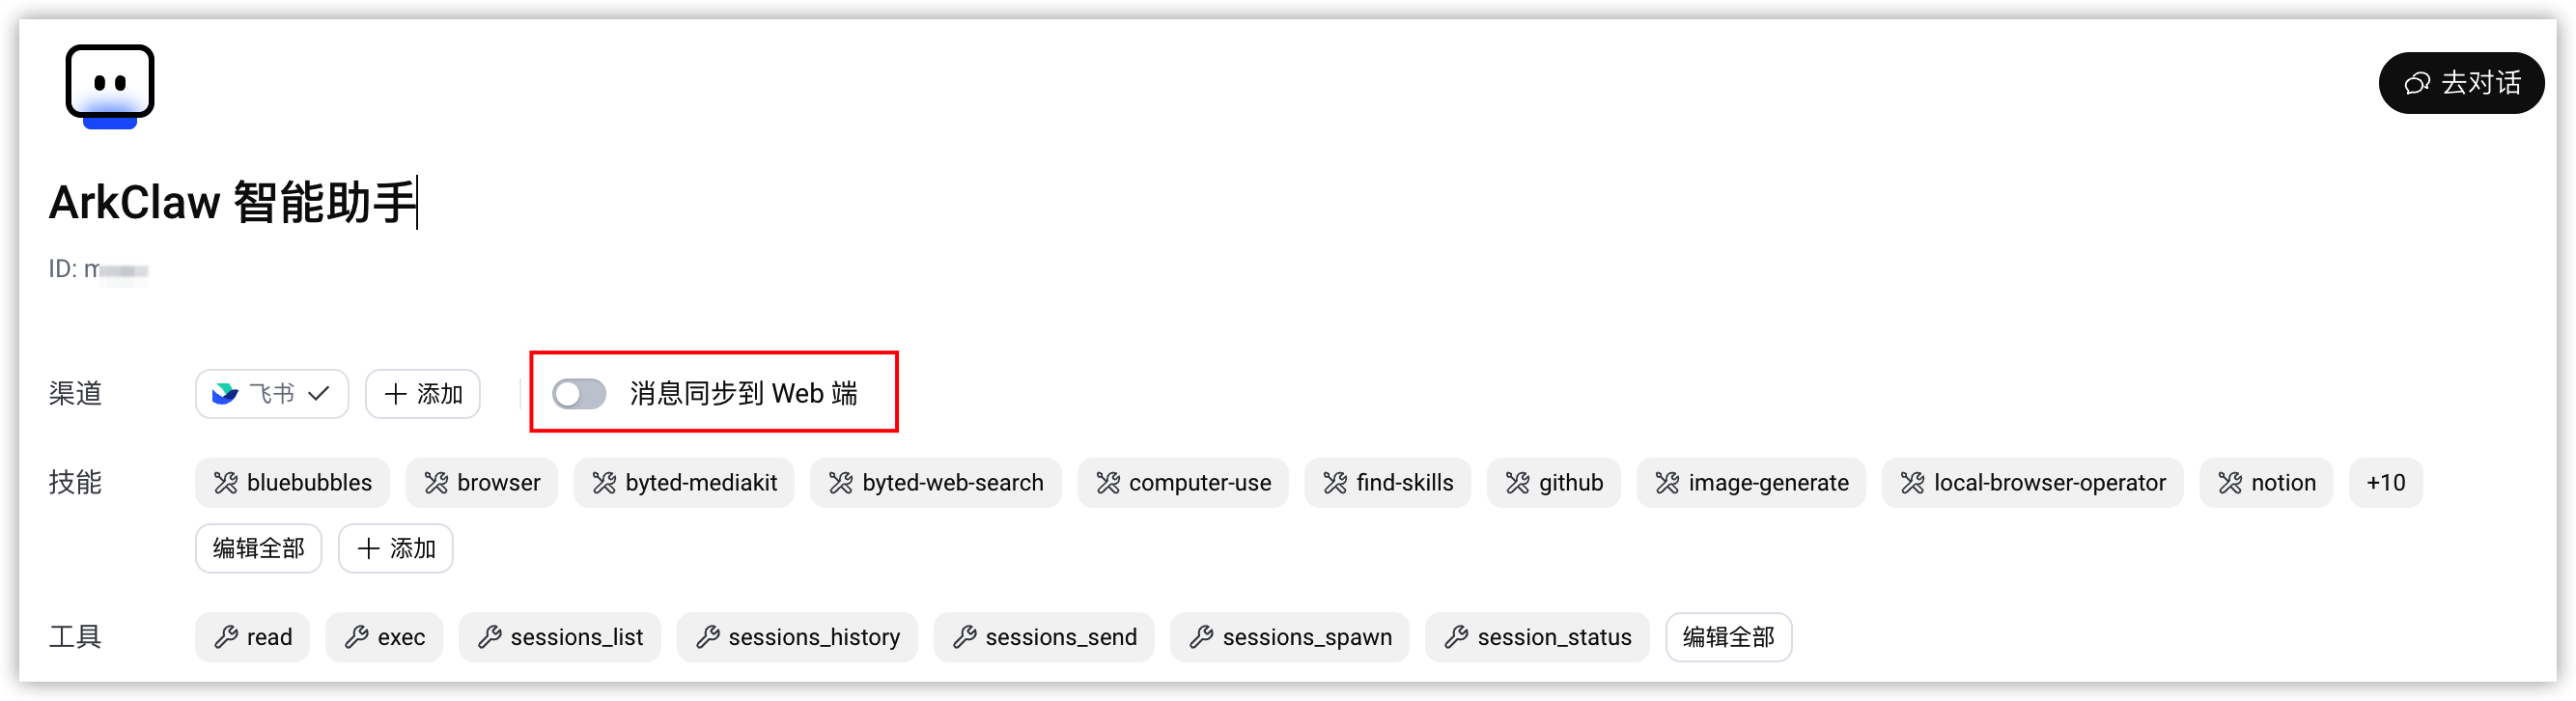Click the checkmark chevron beside 飞书
The height and width of the screenshot is (701, 2576).
coord(319,394)
